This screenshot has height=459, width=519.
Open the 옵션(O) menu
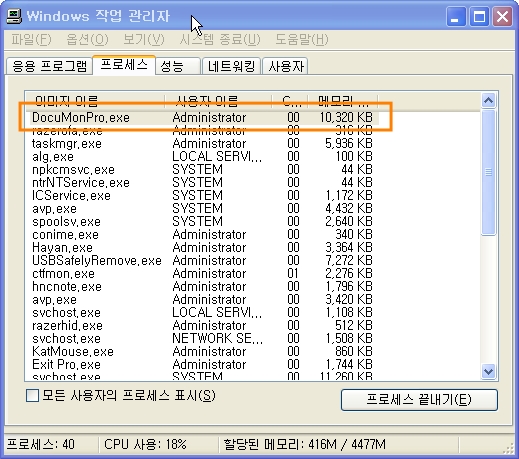point(87,39)
